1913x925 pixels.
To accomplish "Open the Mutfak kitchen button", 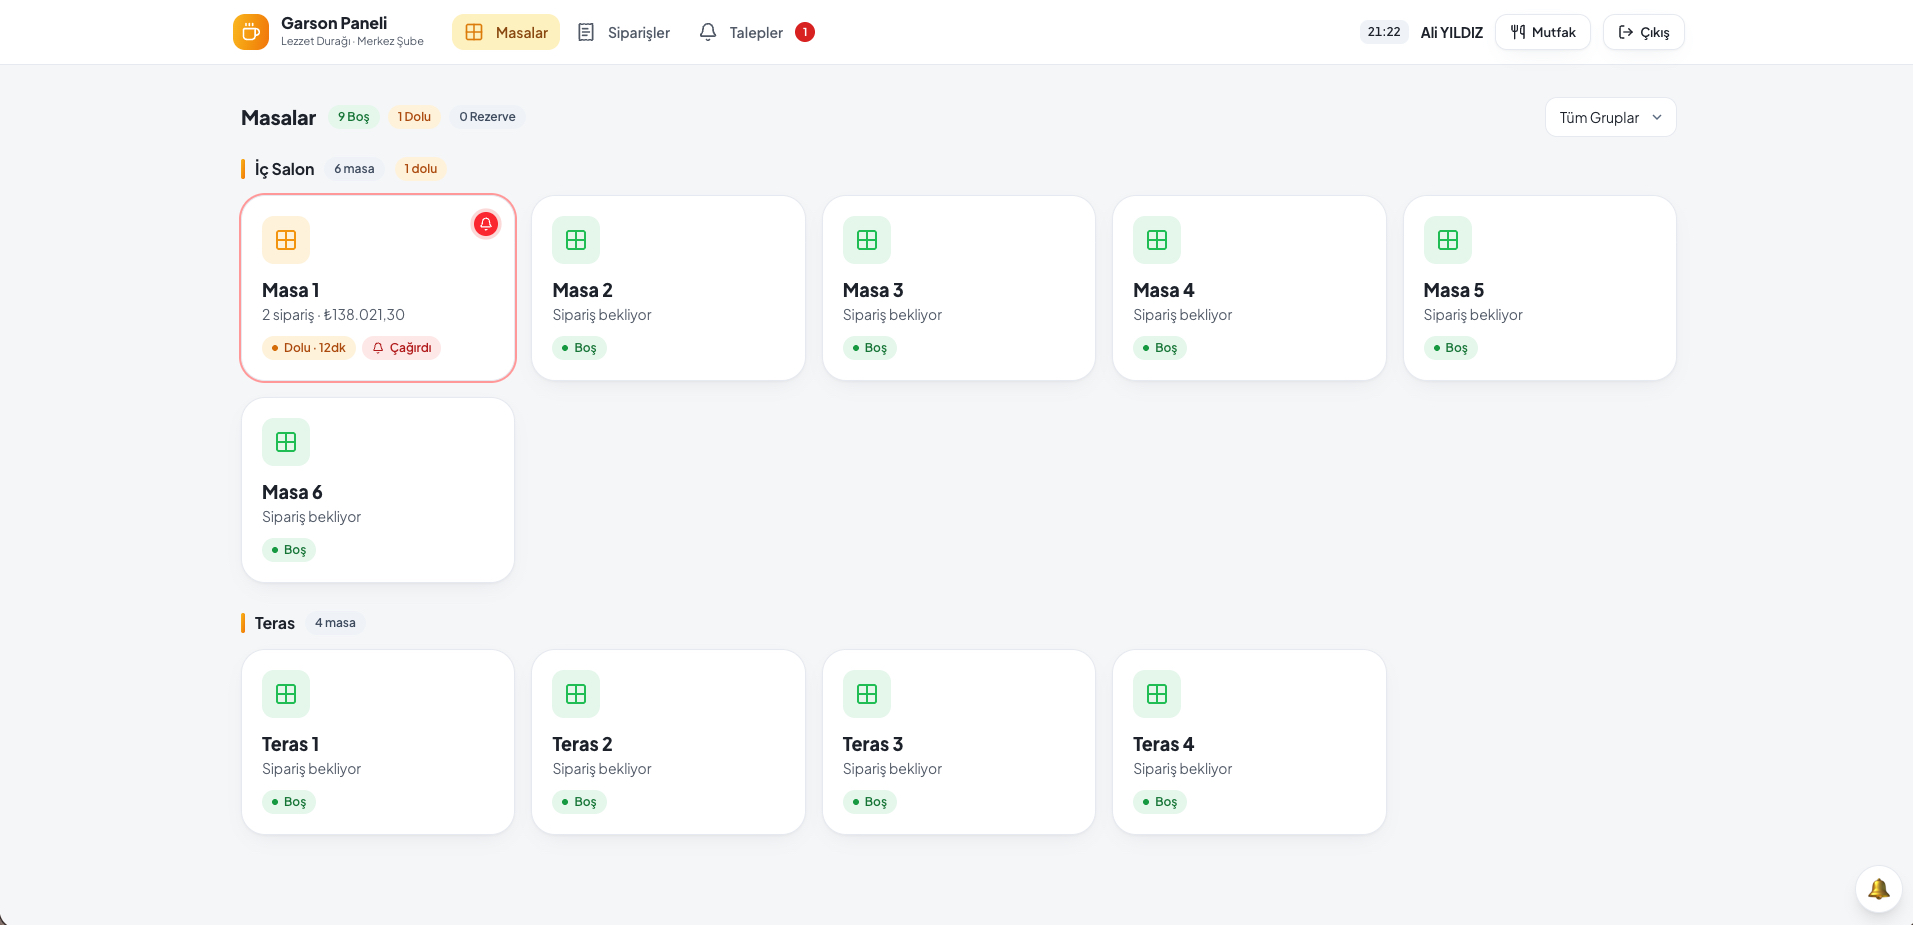I will pyautogui.click(x=1543, y=32).
